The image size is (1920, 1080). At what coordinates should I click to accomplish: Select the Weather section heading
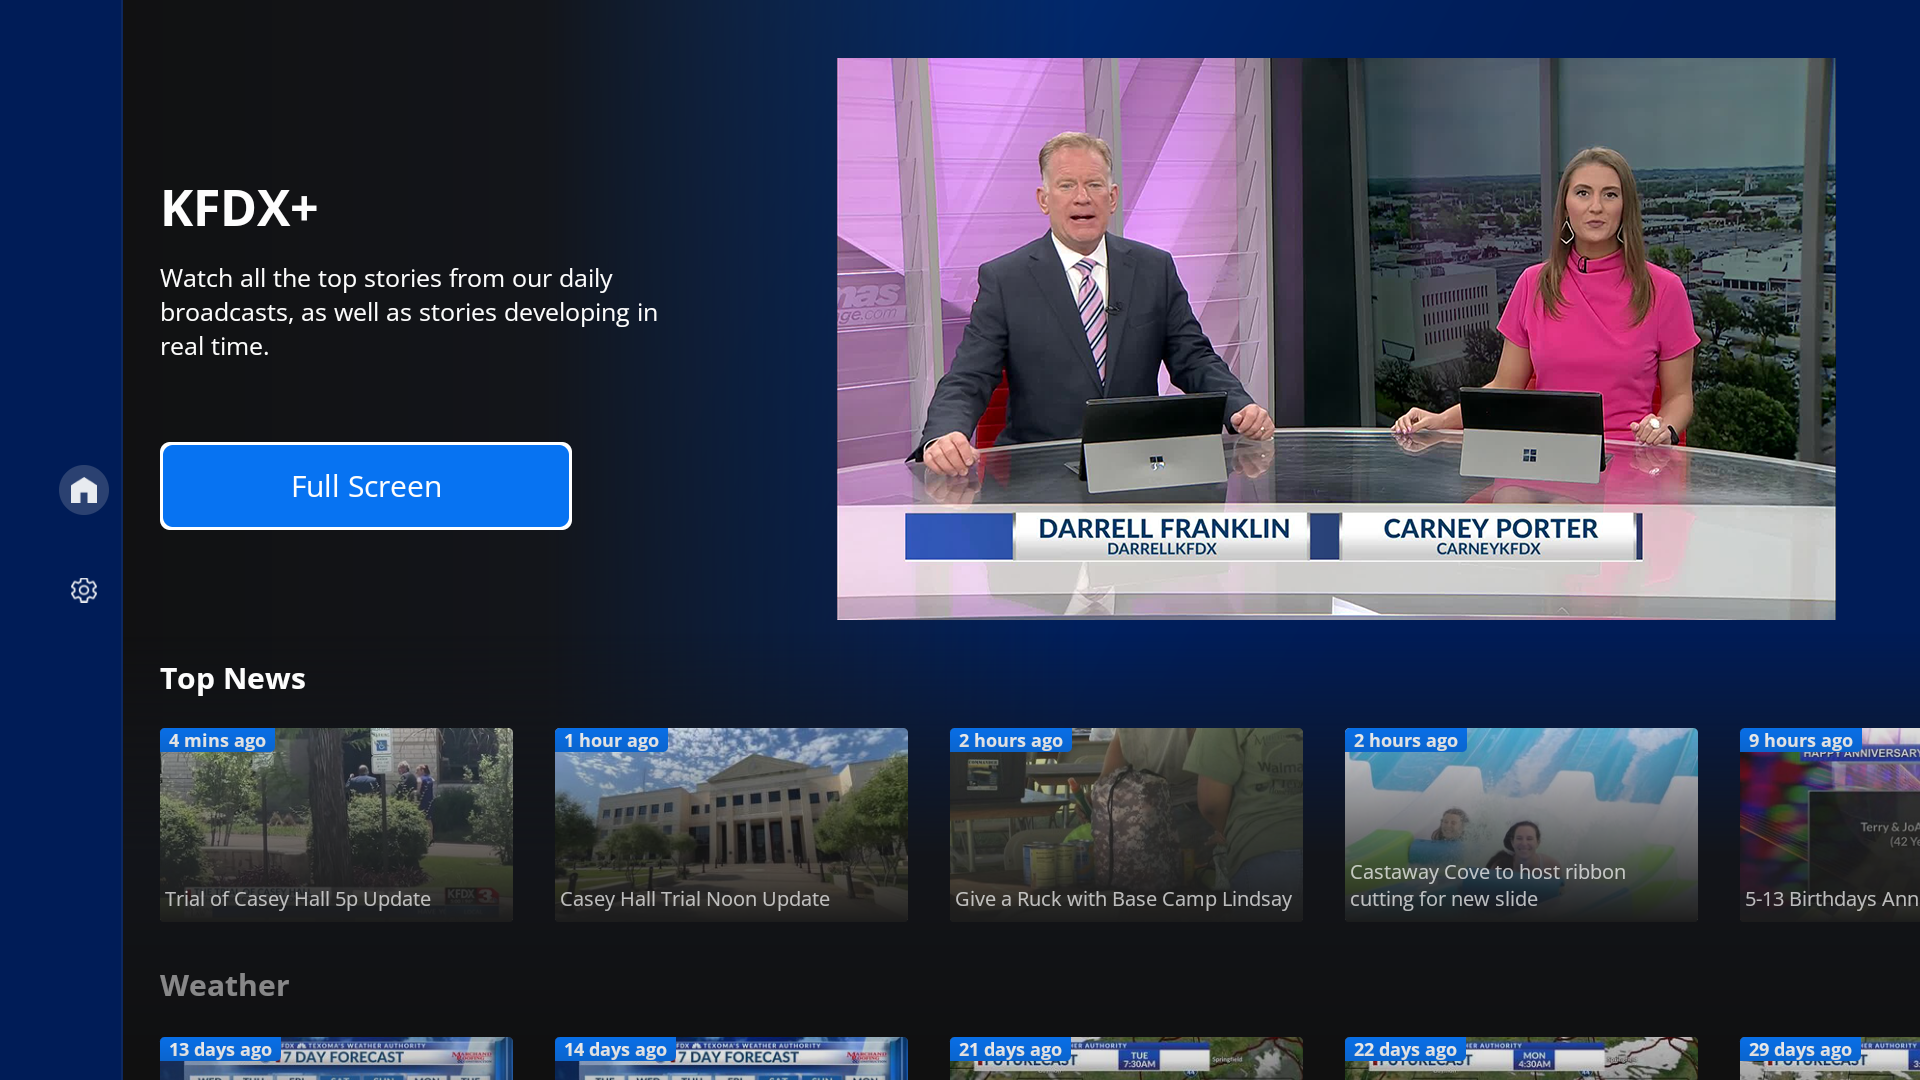coord(224,986)
